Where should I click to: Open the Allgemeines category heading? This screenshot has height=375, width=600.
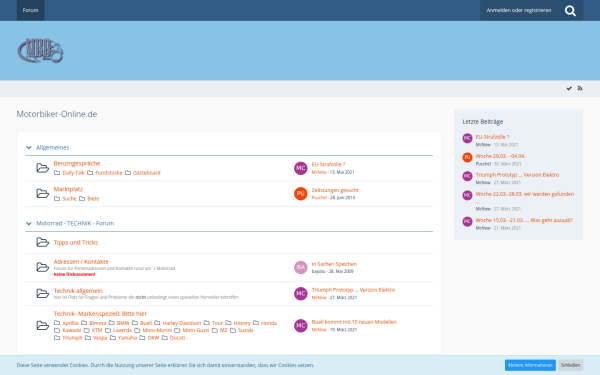[53, 147]
